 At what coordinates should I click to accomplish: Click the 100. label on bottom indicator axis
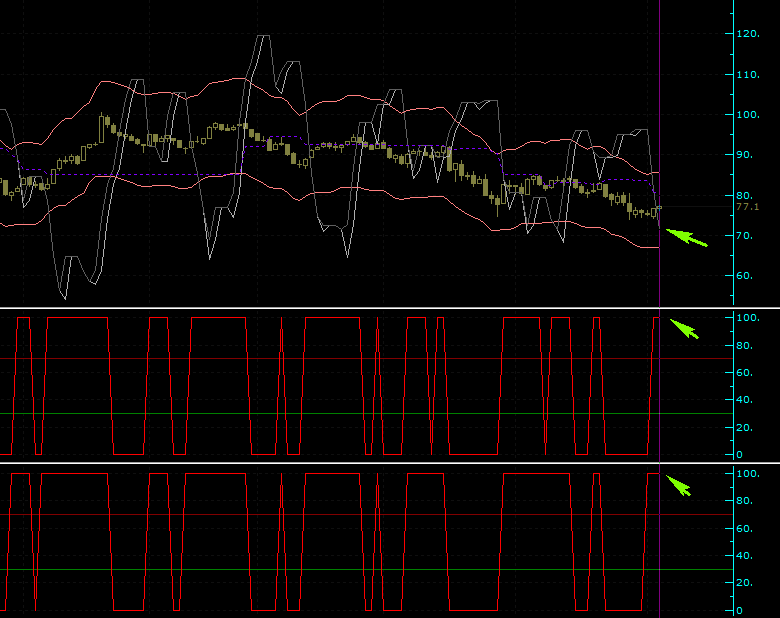tap(748, 474)
